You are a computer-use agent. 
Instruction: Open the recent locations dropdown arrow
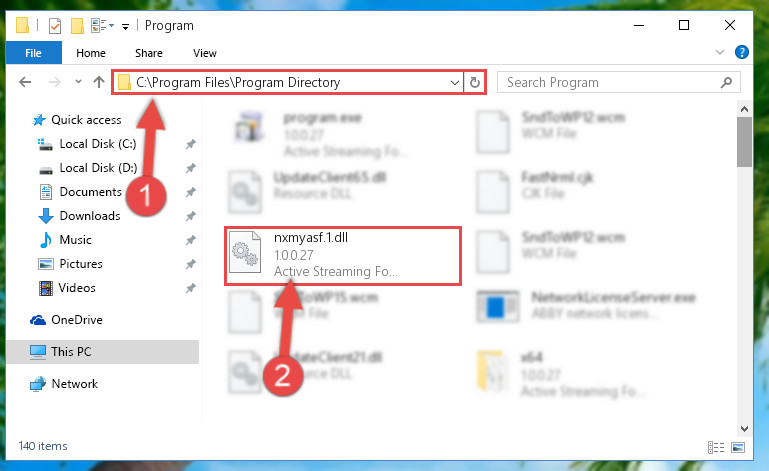coord(78,82)
